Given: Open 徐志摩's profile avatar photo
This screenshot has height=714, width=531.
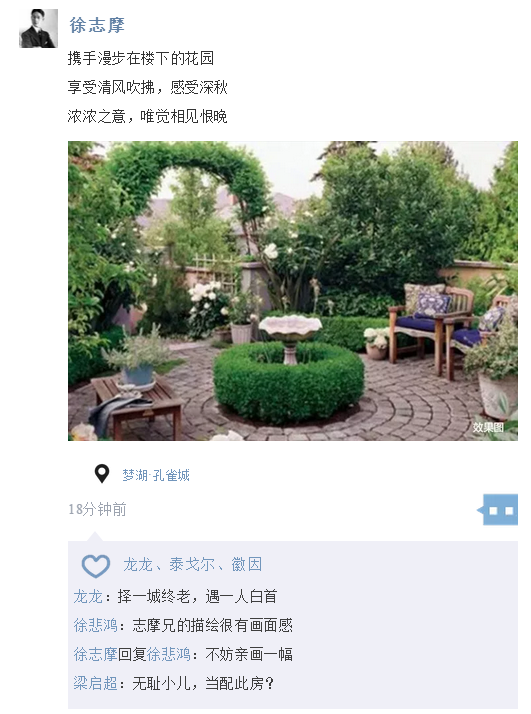Looking at the screenshot, I should [x=38, y=28].
